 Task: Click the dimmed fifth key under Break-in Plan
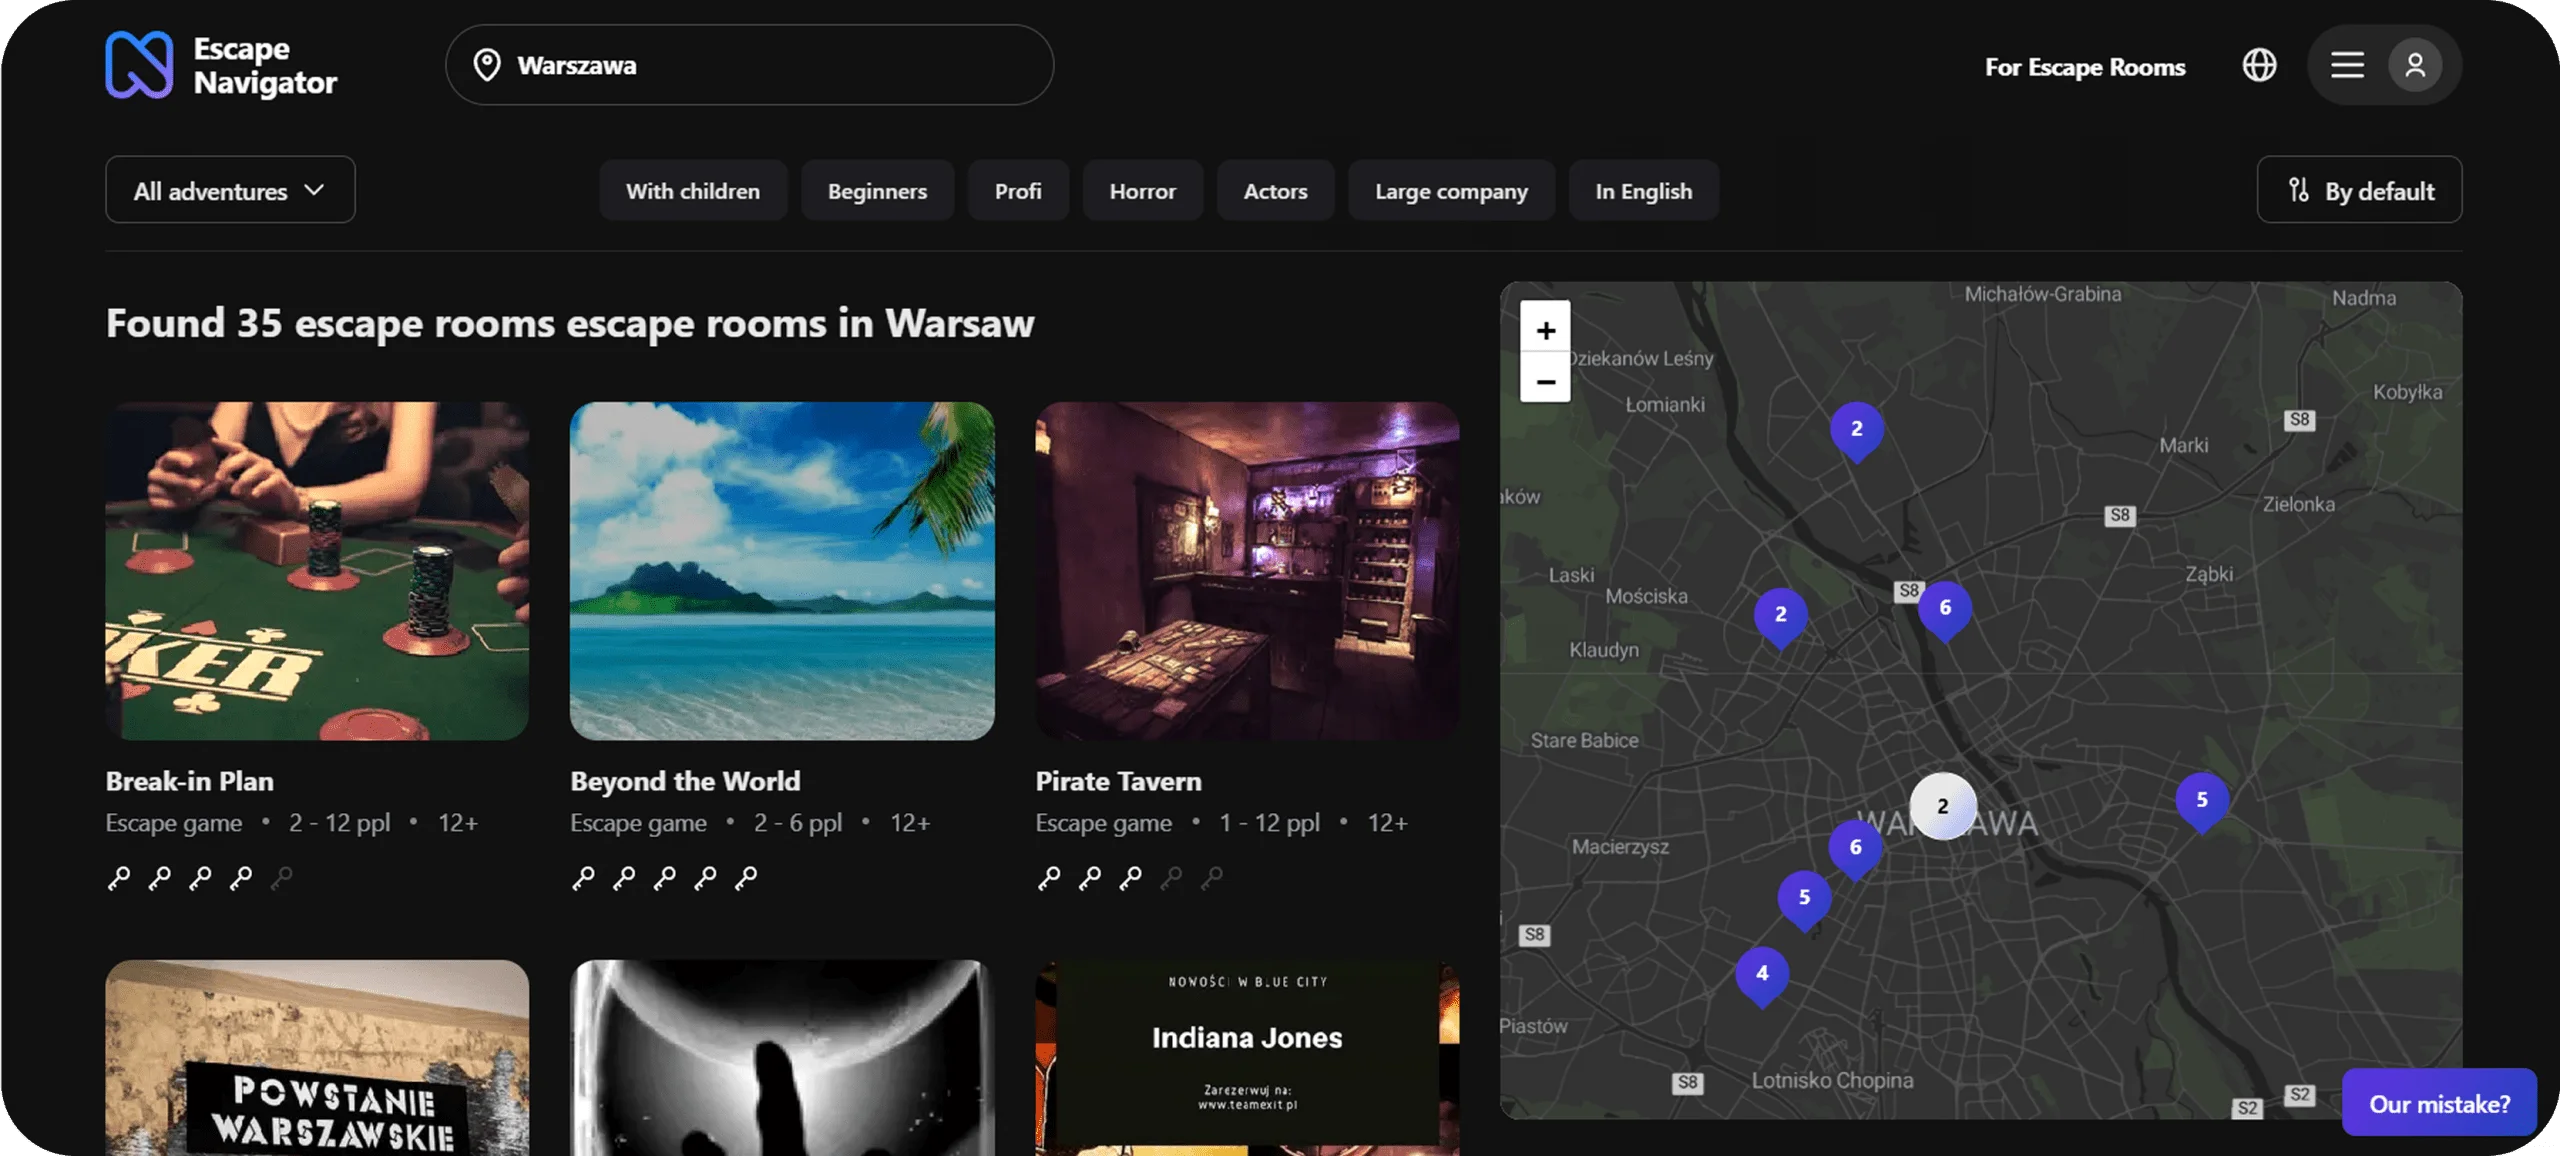[282, 877]
